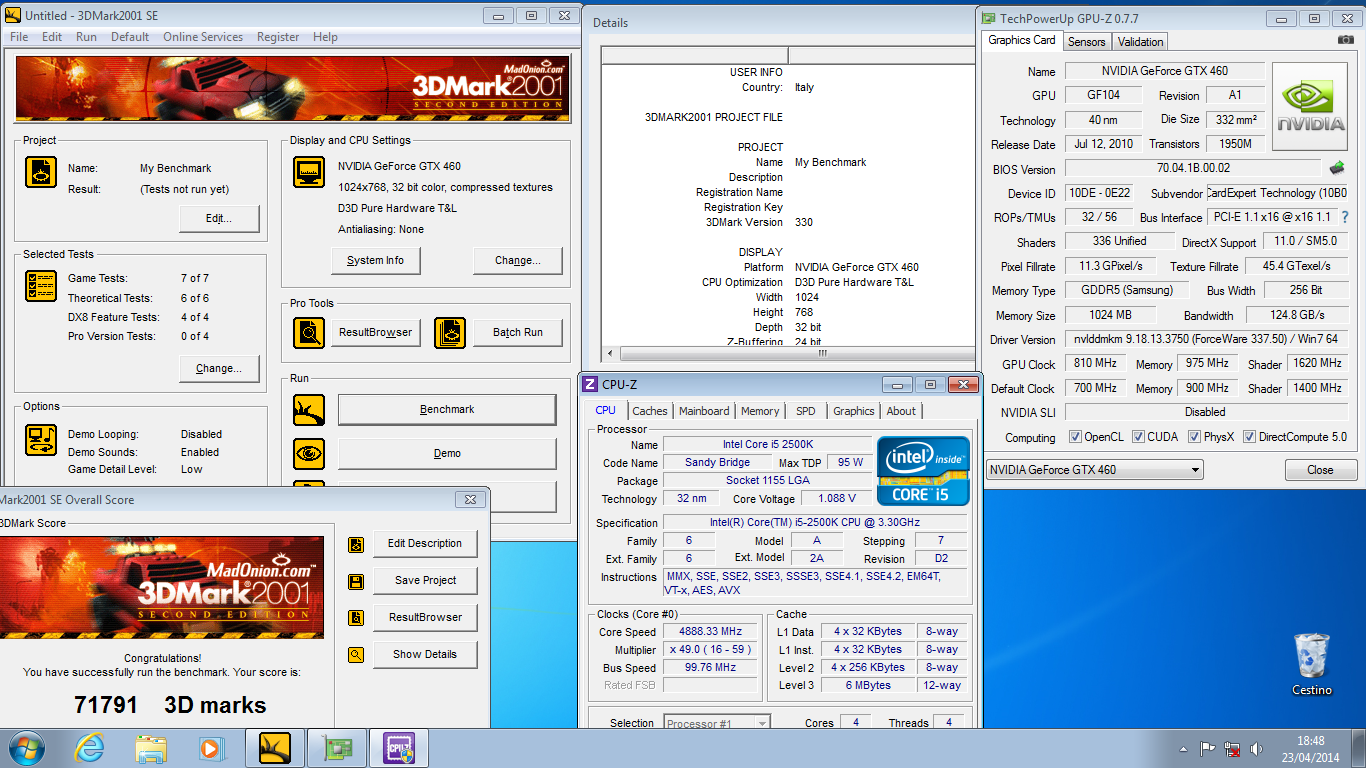Click the Benchmark button
Viewport: 1366px width, 768px height.
(447, 410)
